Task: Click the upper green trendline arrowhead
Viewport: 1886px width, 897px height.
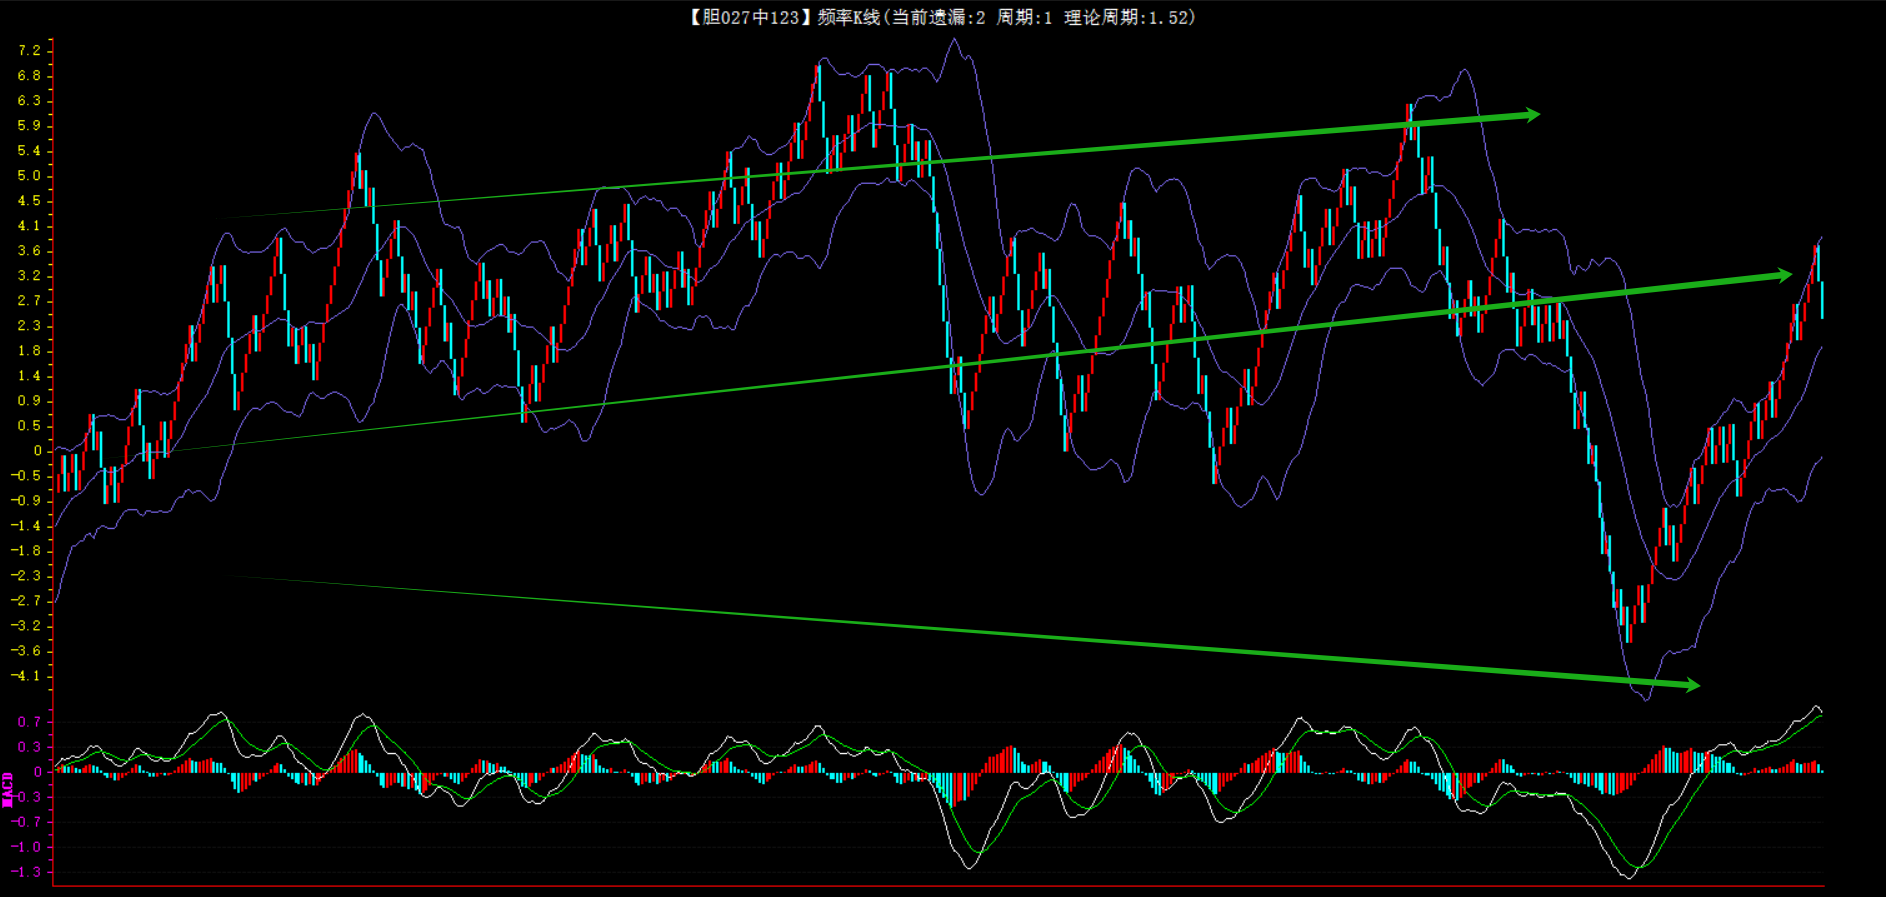Action: point(1530,115)
